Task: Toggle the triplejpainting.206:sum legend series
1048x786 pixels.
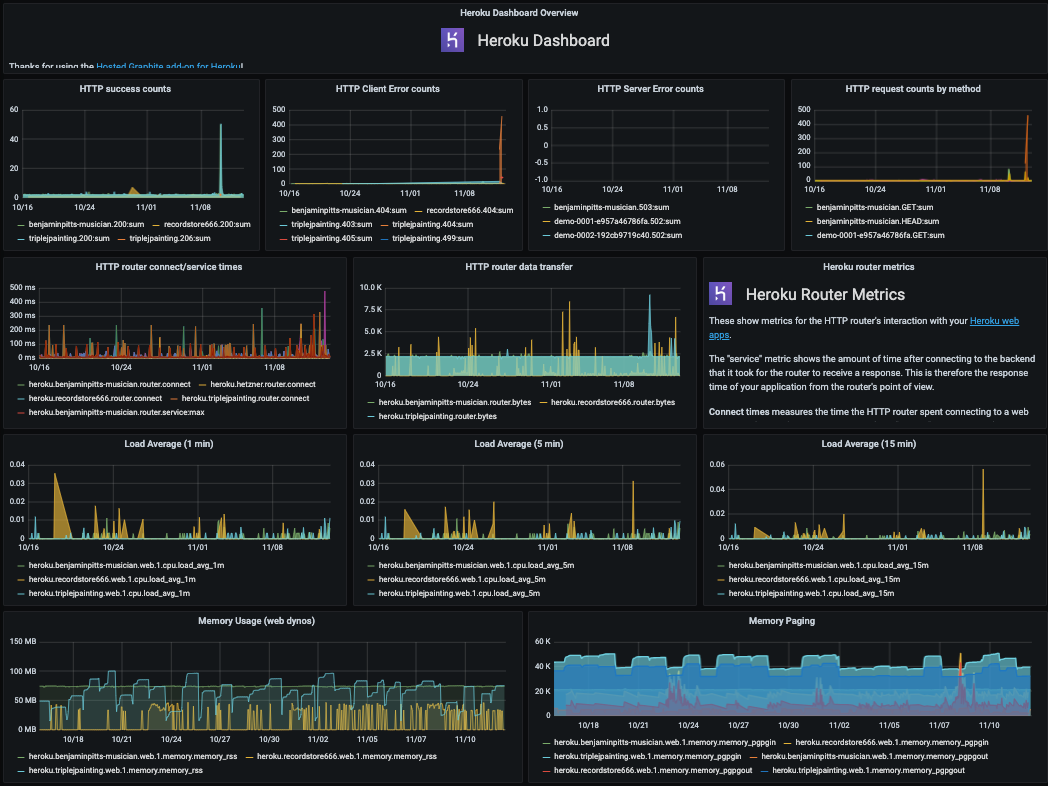Action: [x=170, y=239]
